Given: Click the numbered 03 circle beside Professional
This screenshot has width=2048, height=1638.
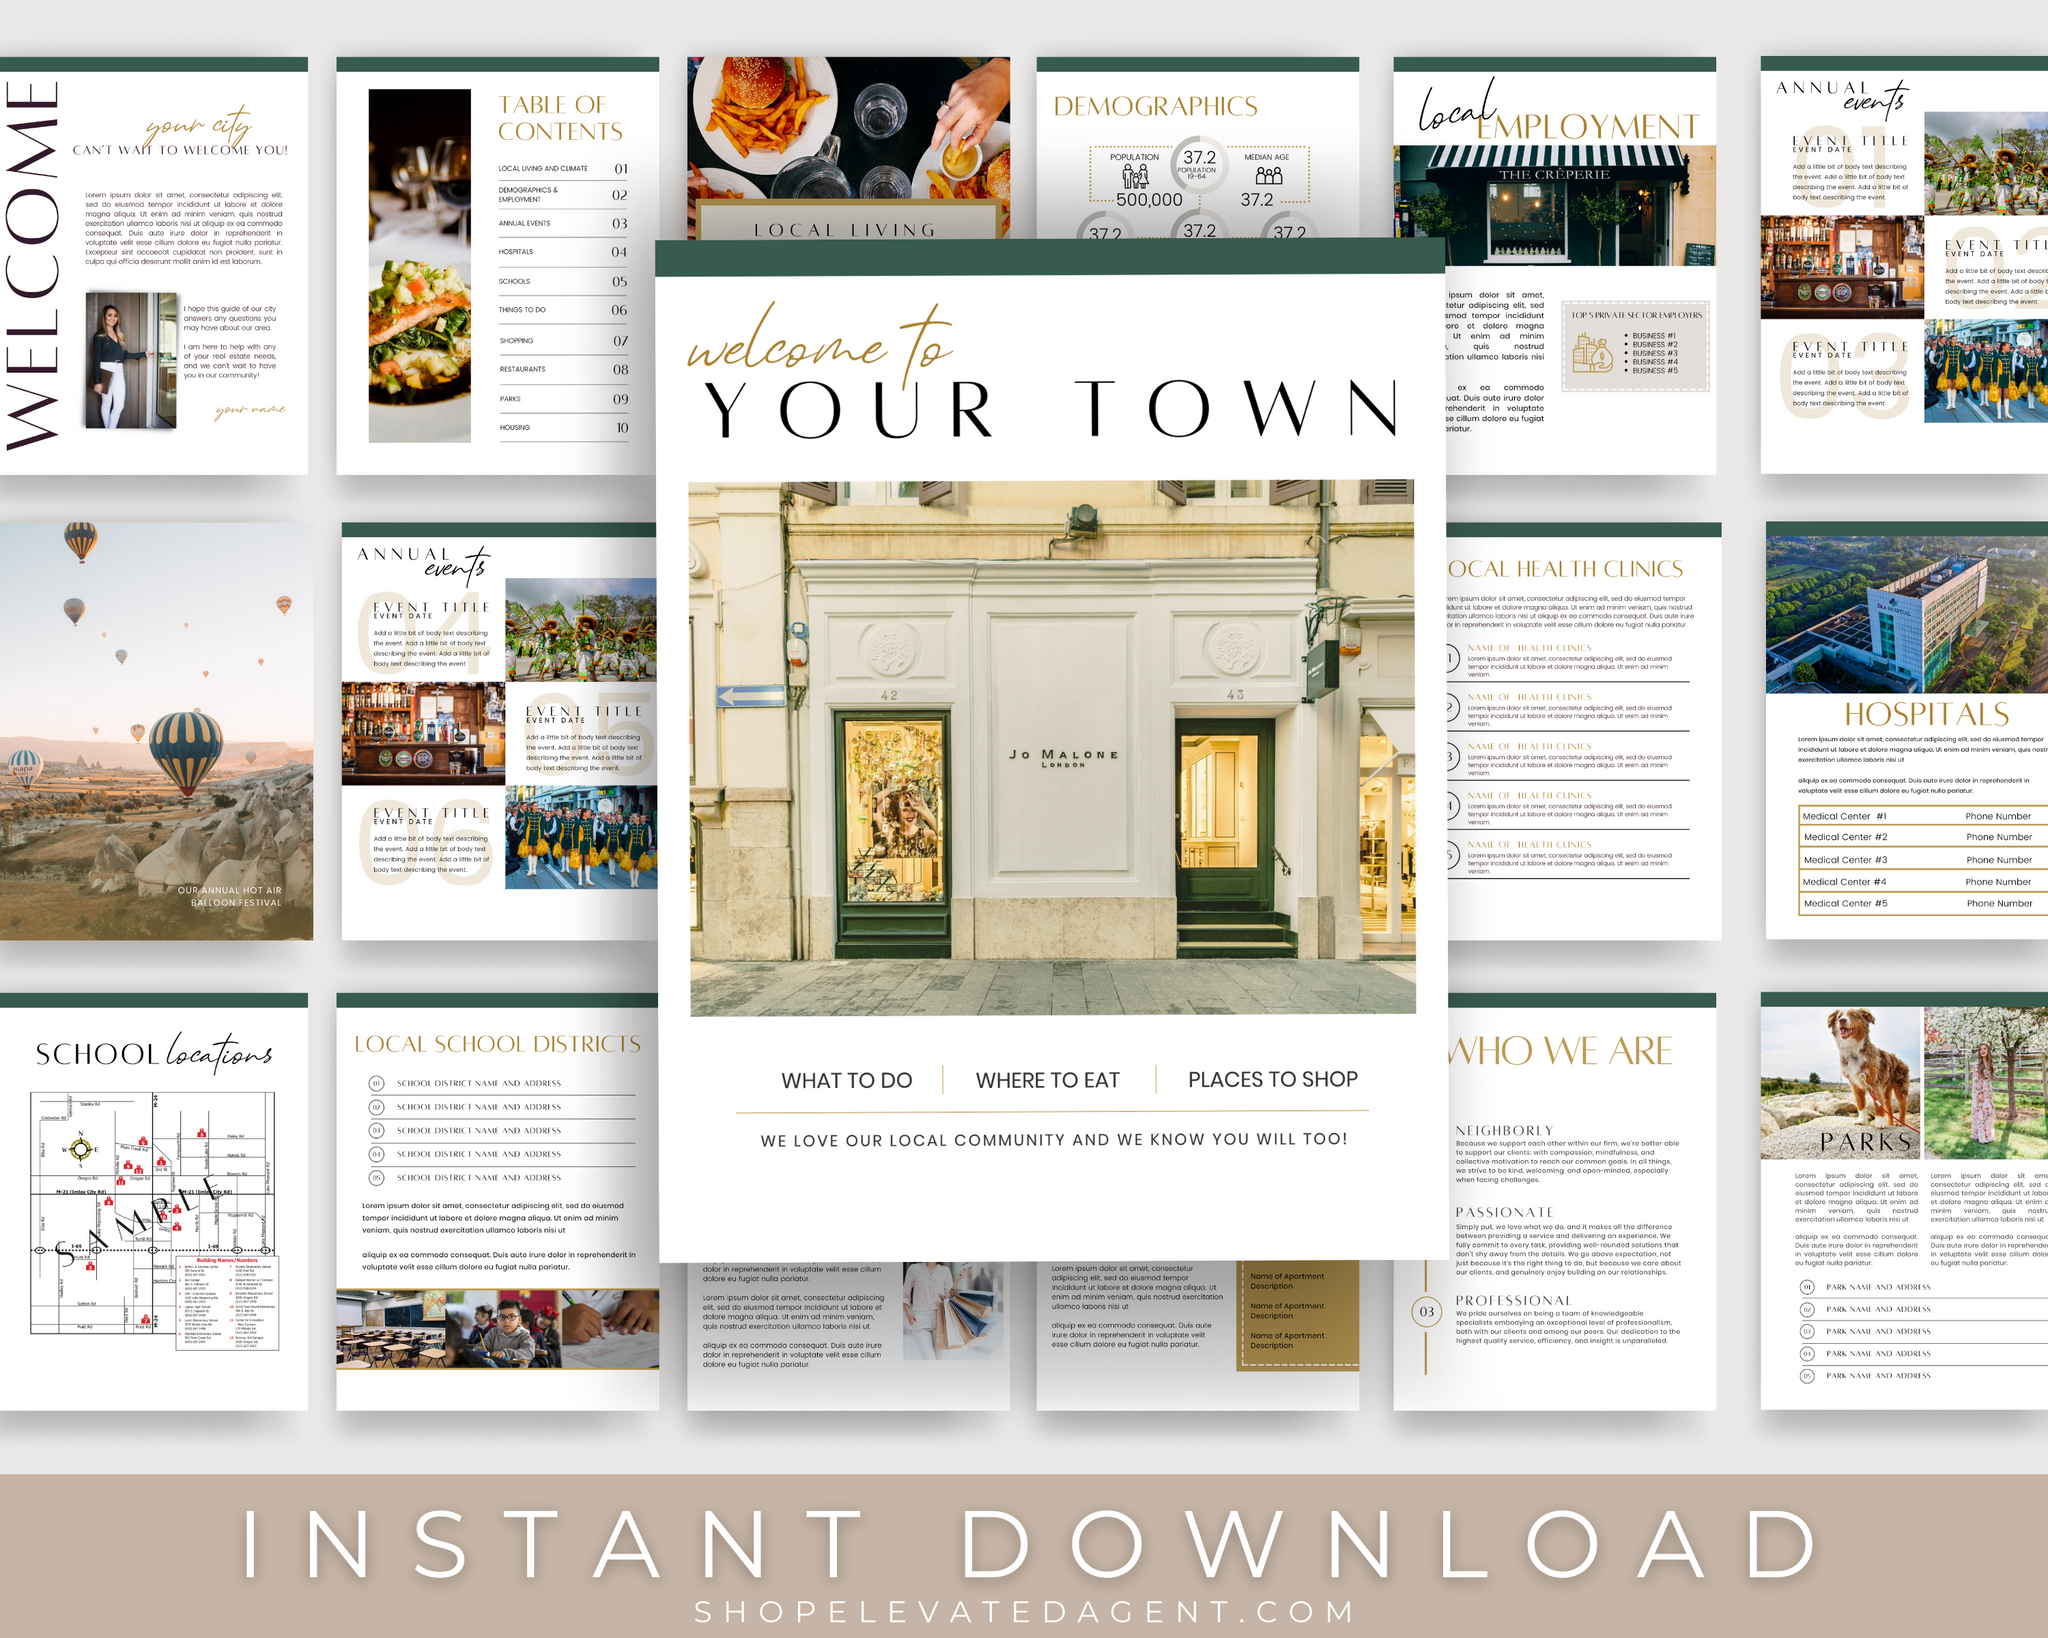Looking at the screenshot, I should point(1426,1311).
